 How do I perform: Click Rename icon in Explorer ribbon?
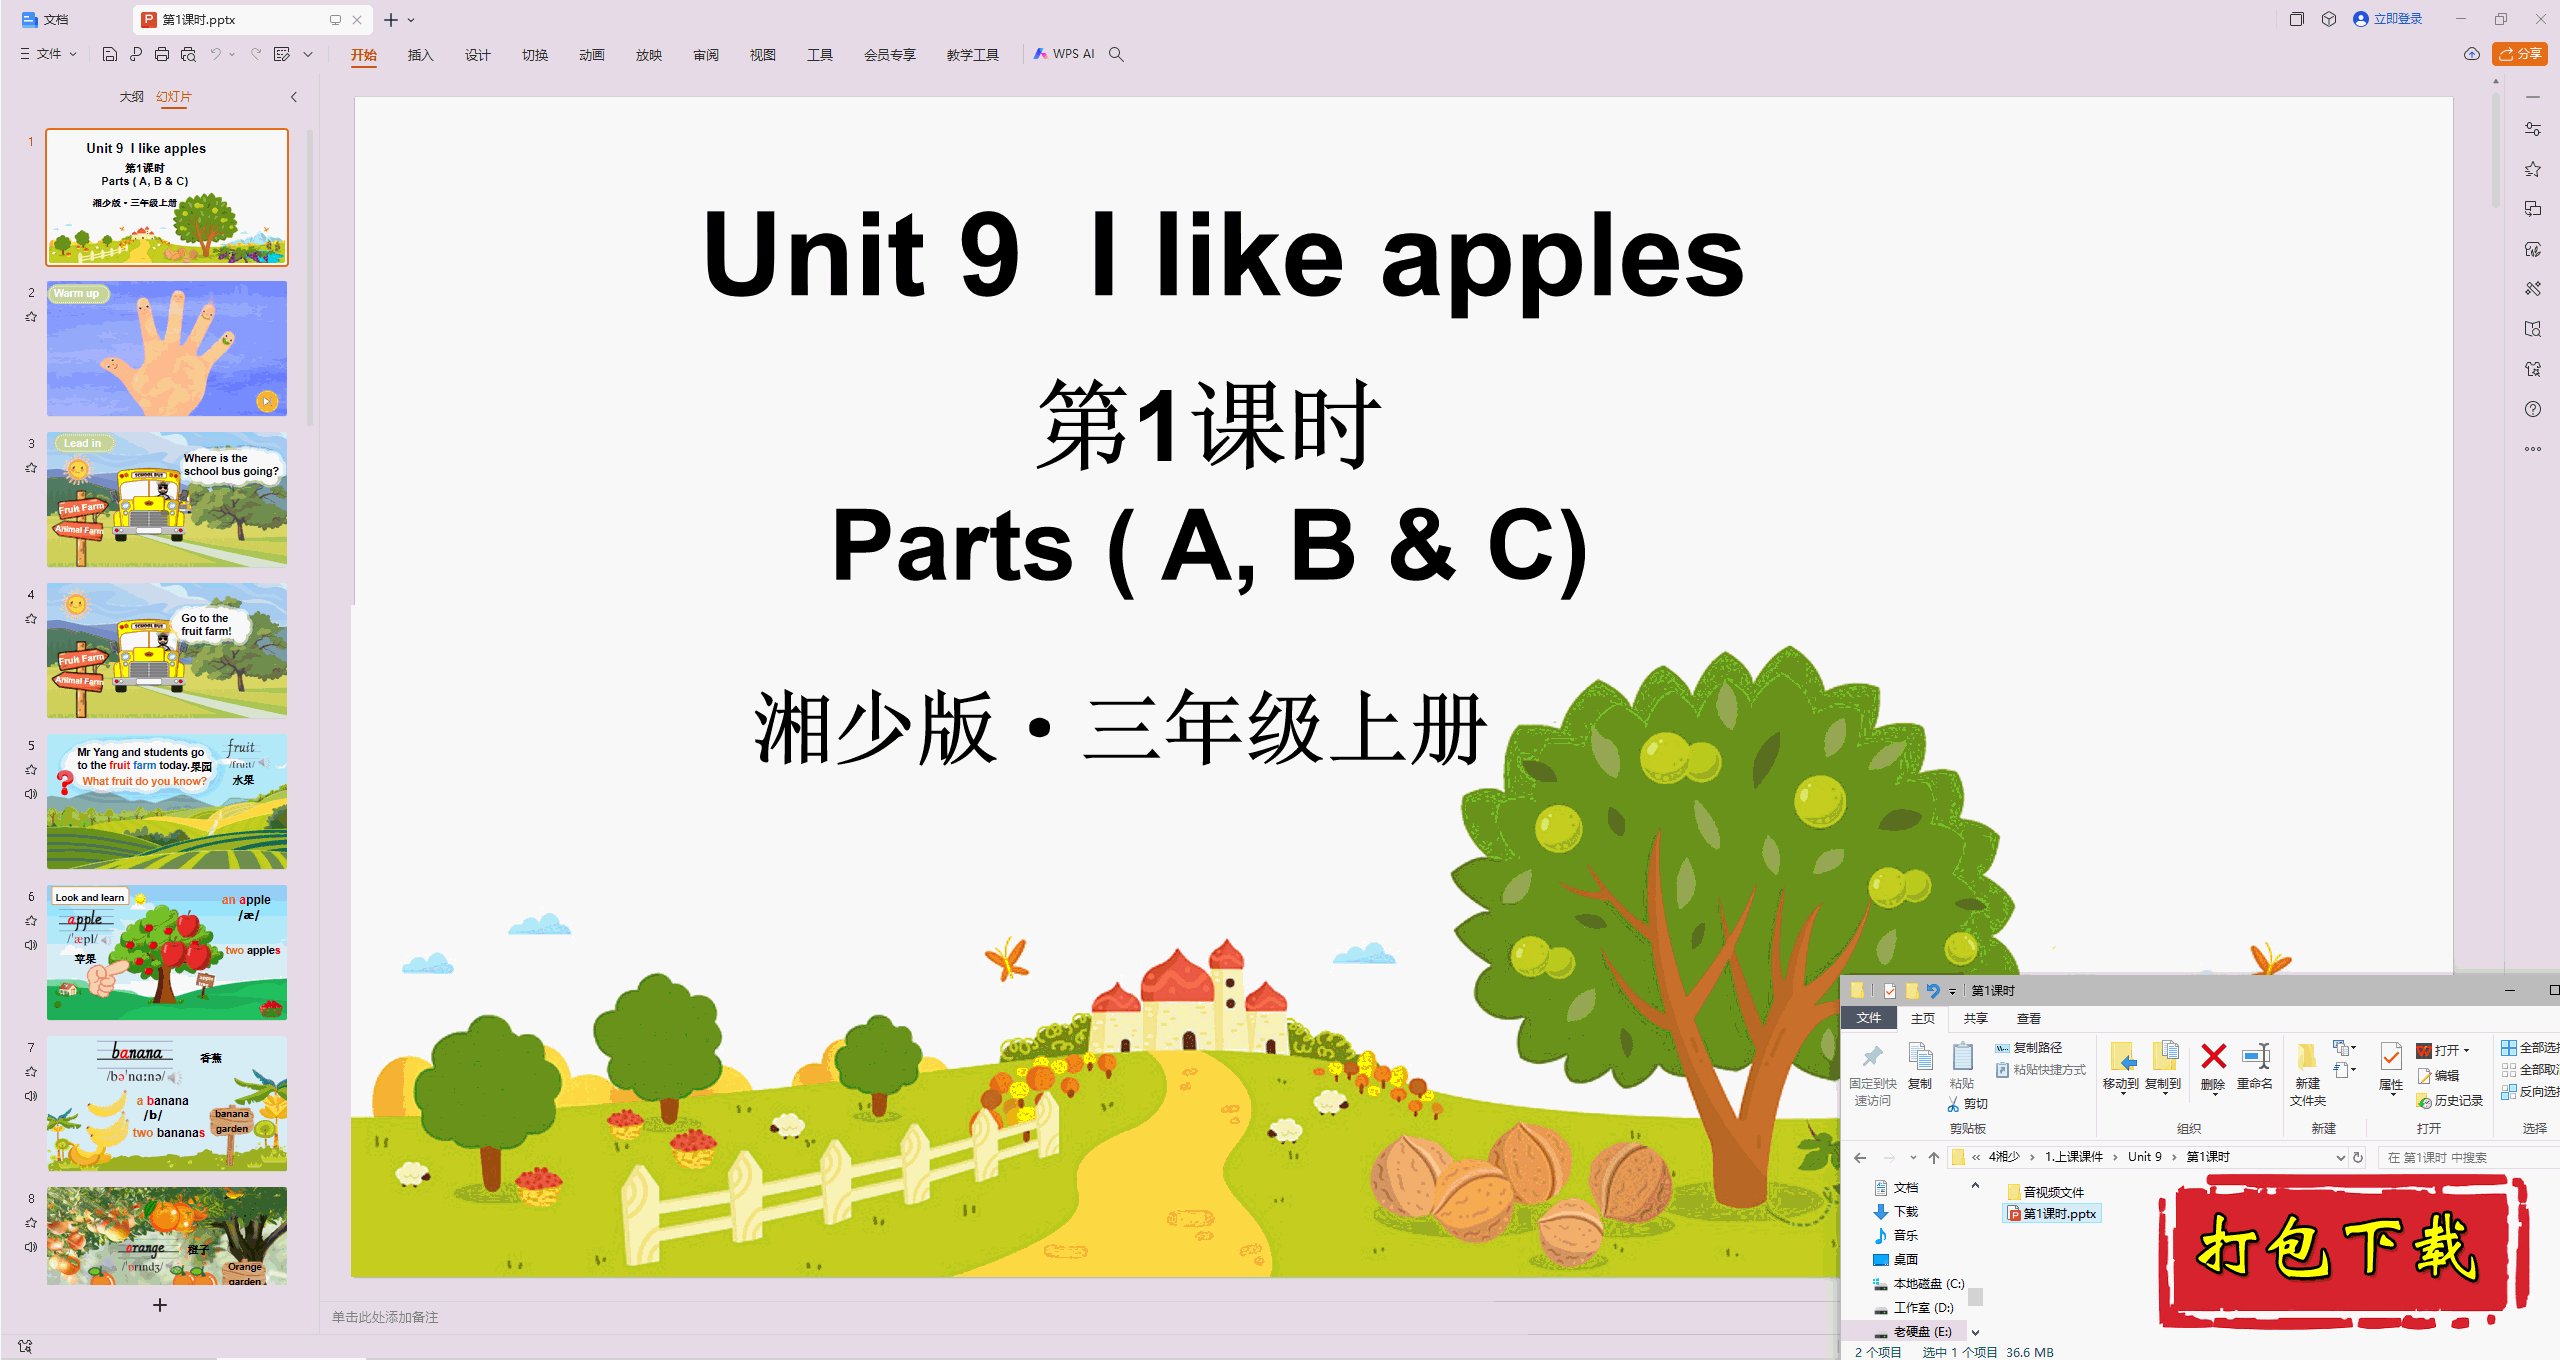point(2256,1056)
